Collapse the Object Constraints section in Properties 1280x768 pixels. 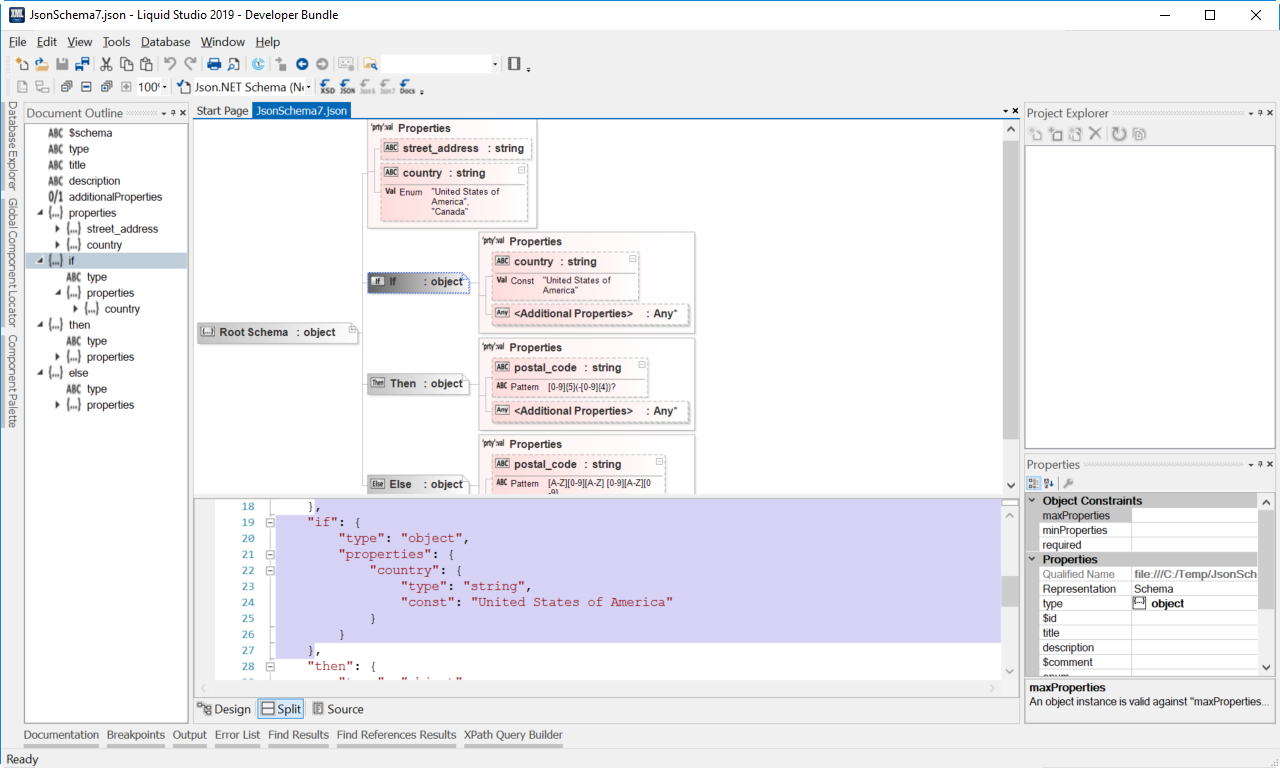(x=1032, y=500)
